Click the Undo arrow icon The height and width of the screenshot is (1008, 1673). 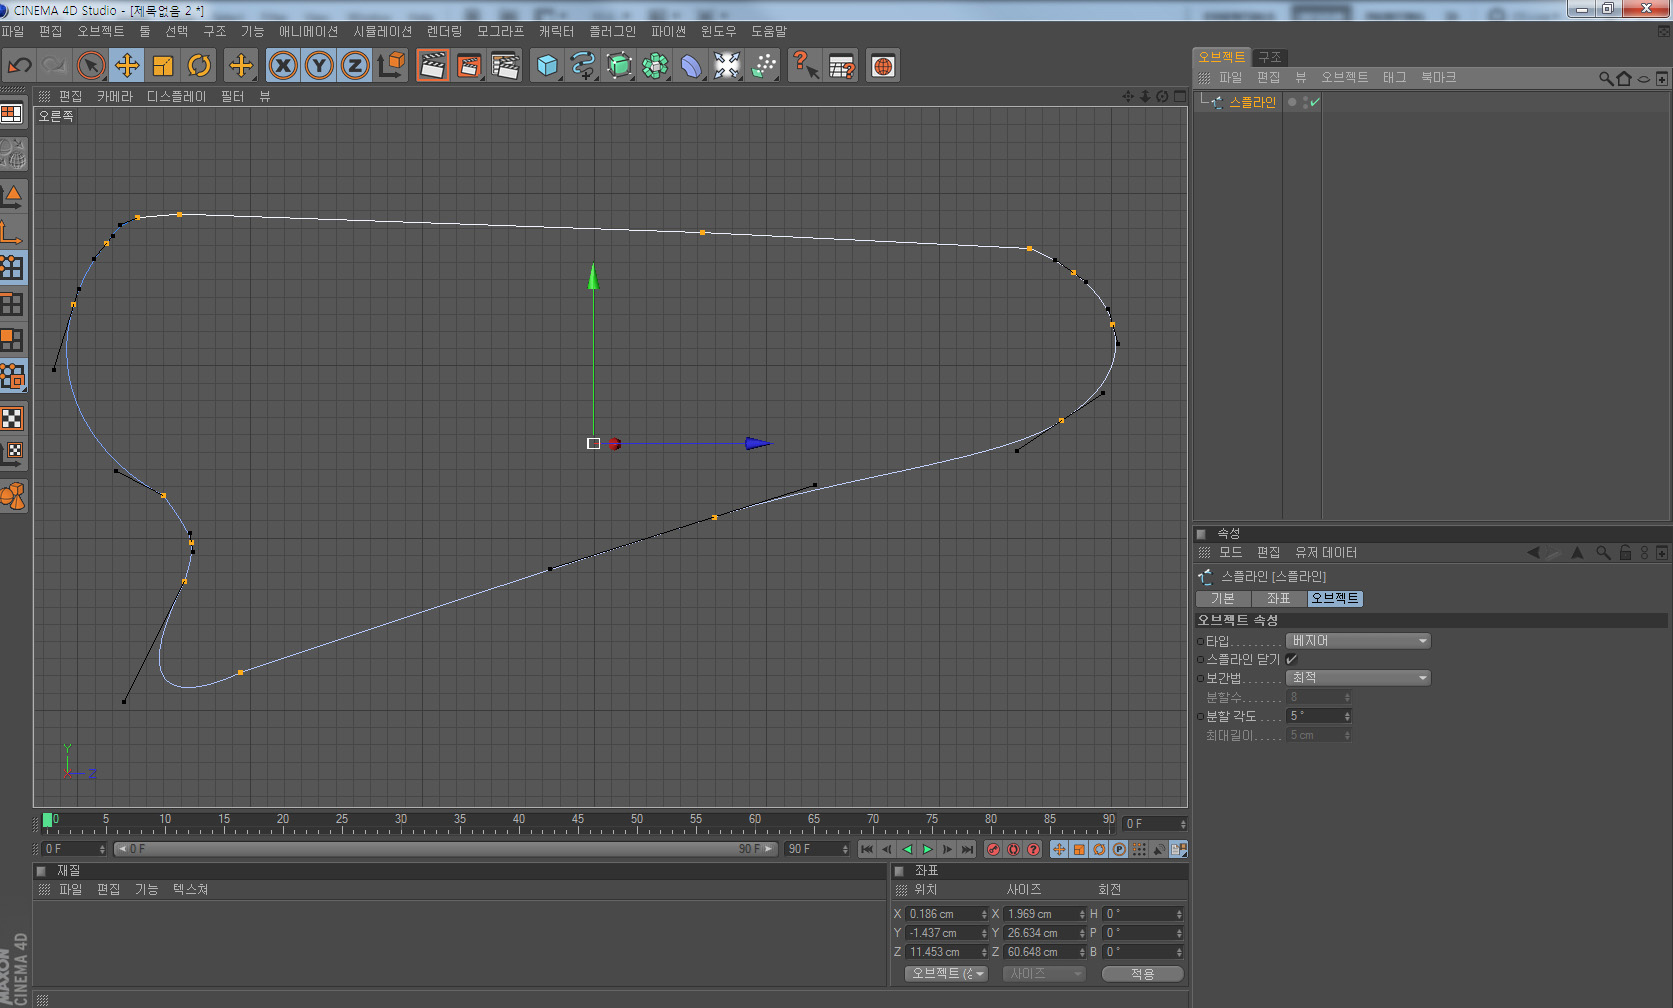pyautogui.click(x=19, y=66)
